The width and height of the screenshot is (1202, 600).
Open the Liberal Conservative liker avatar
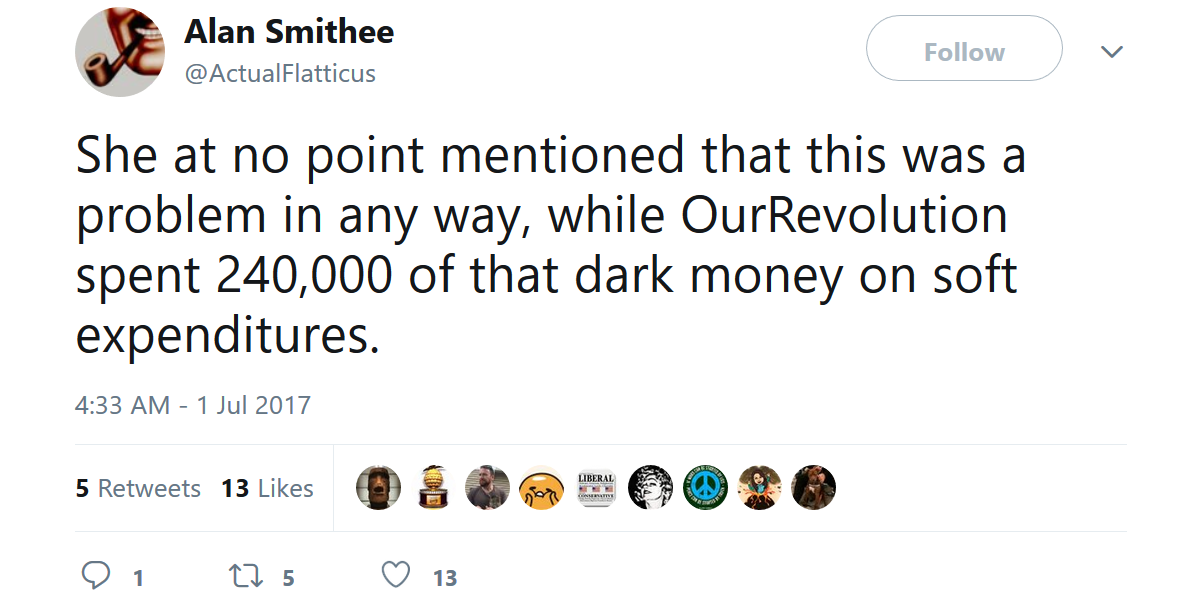(x=596, y=488)
